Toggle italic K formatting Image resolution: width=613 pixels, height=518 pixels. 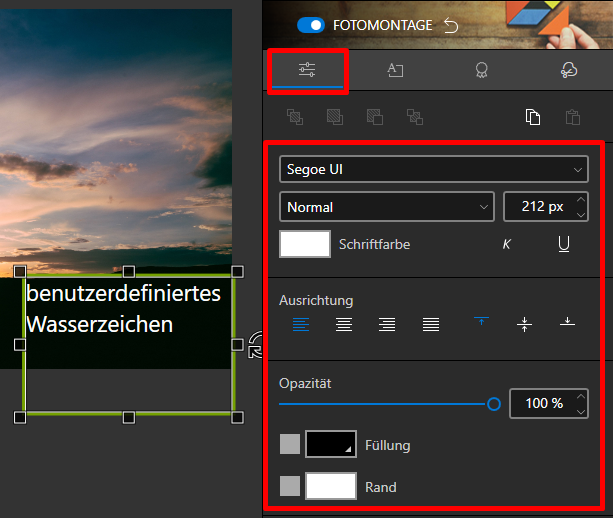(x=506, y=244)
